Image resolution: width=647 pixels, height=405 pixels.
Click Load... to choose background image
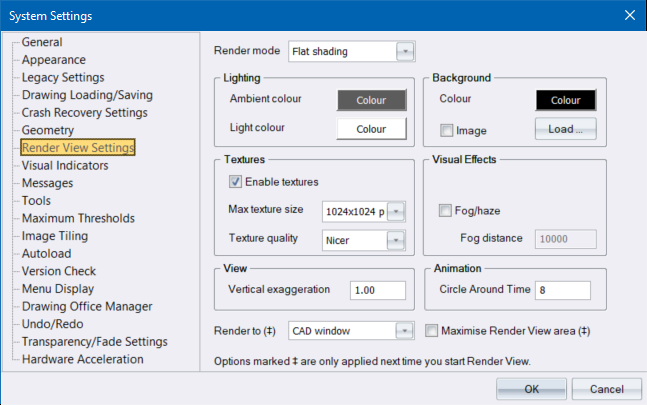click(566, 129)
